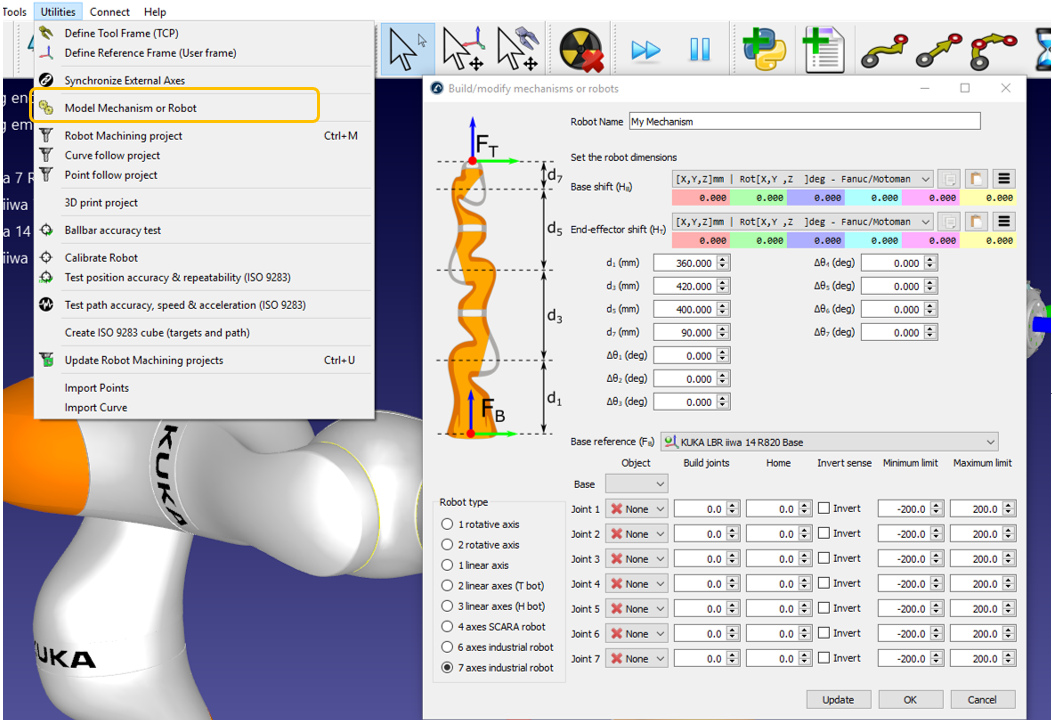Image resolution: width=1052 pixels, height=720 pixels.
Task: Choose Calibrate Robot from Utilities menu
Action: (x=101, y=258)
